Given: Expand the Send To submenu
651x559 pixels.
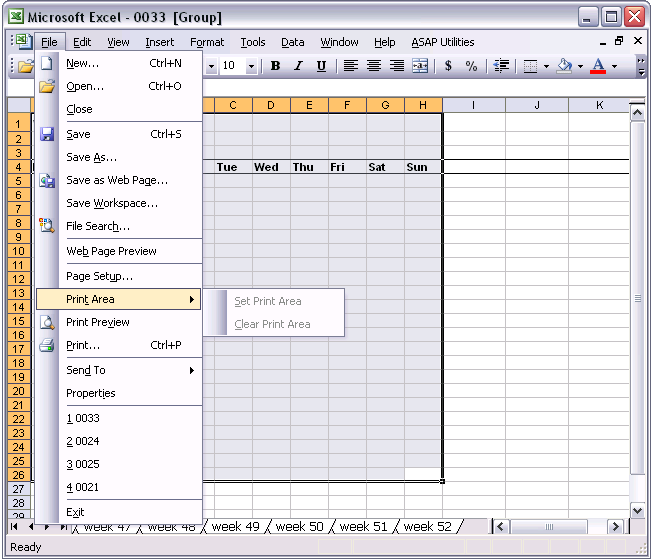Looking at the screenshot, I should pyautogui.click(x=119, y=370).
